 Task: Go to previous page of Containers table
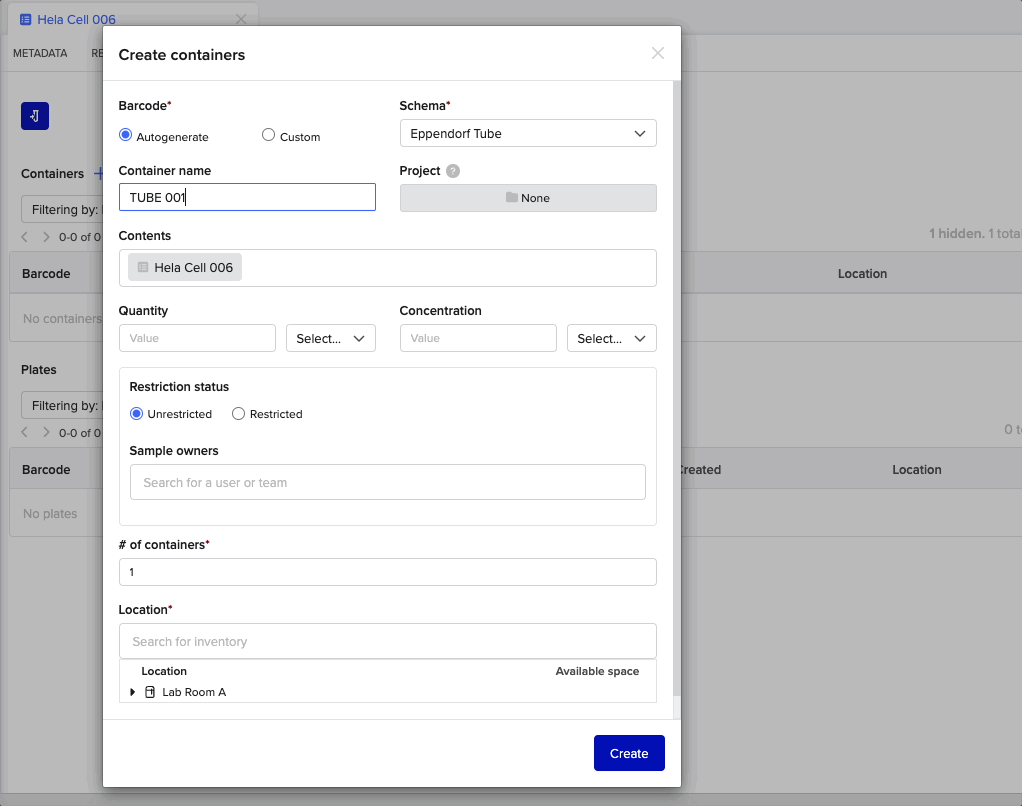pyautogui.click(x=25, y=237)
